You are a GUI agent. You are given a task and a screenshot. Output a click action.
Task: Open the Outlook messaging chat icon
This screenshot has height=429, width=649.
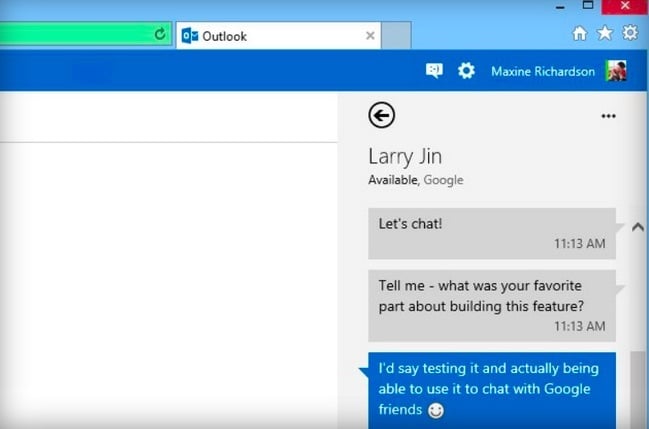434,71
